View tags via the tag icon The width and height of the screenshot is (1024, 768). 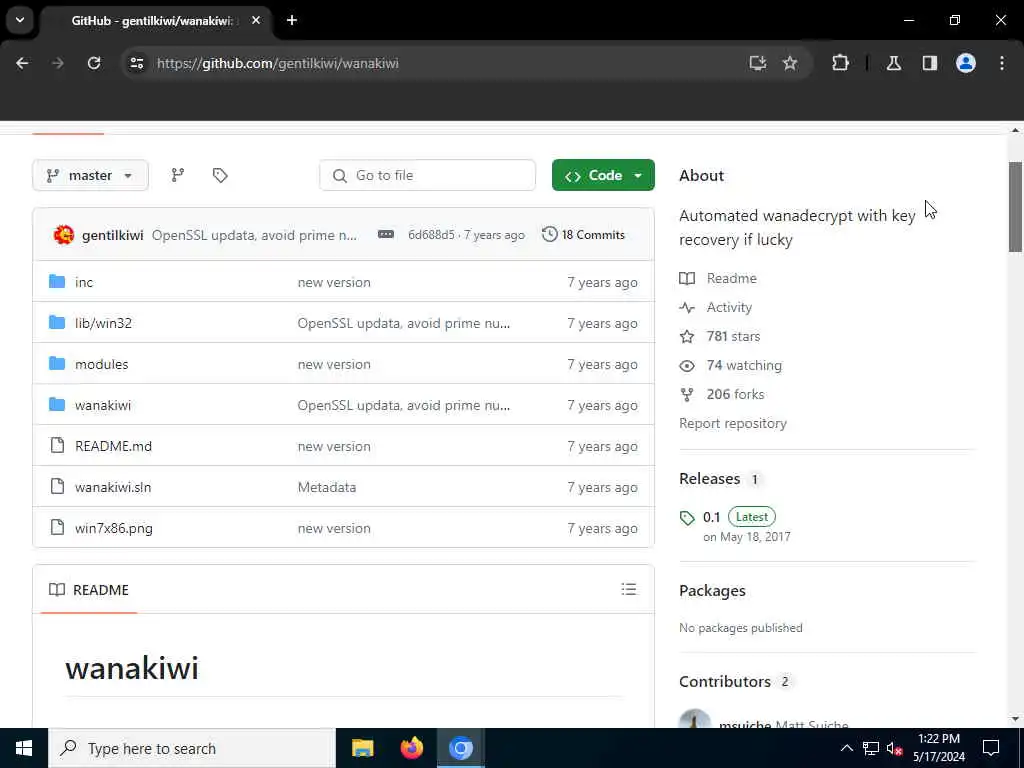click(220, 175)
